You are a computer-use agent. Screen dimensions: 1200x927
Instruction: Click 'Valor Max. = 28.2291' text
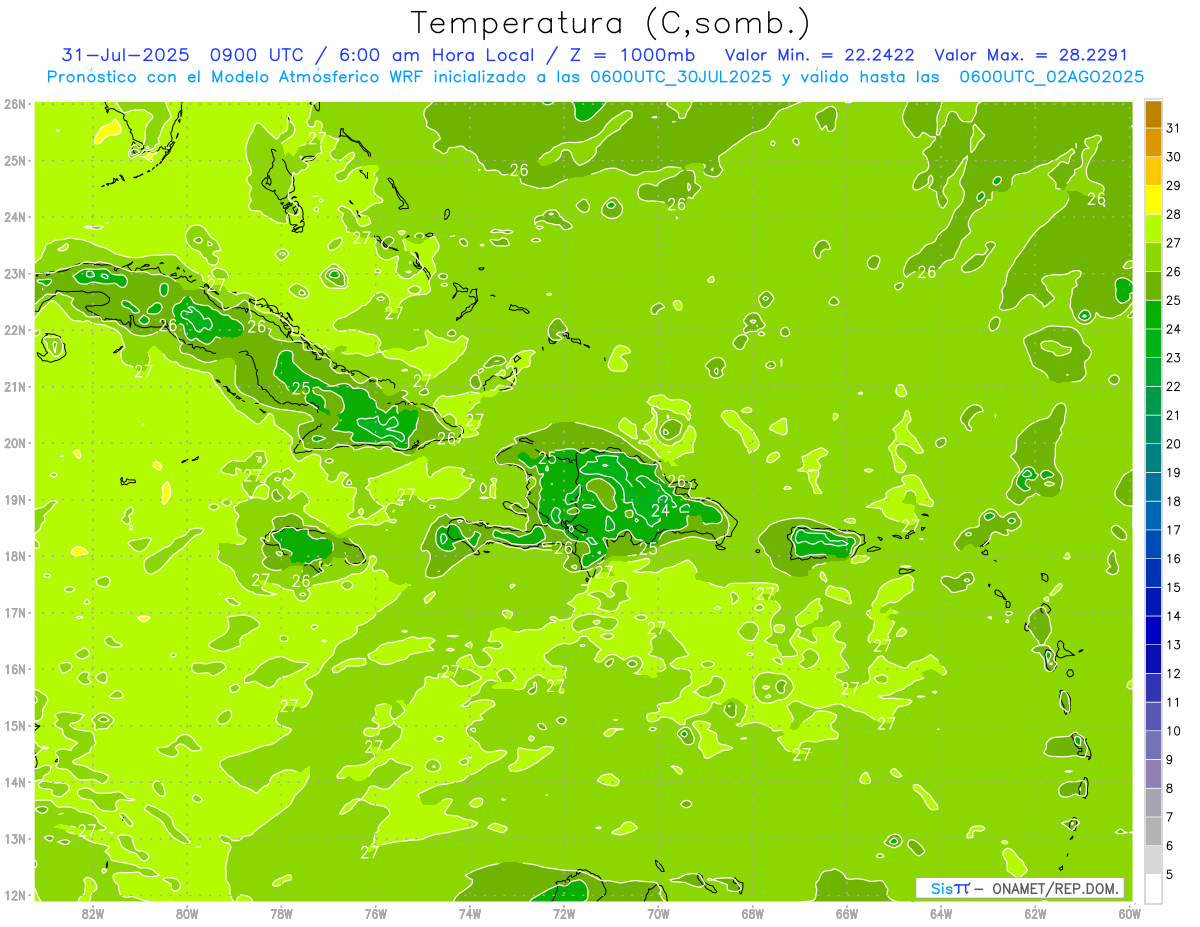click(1030, 55)
